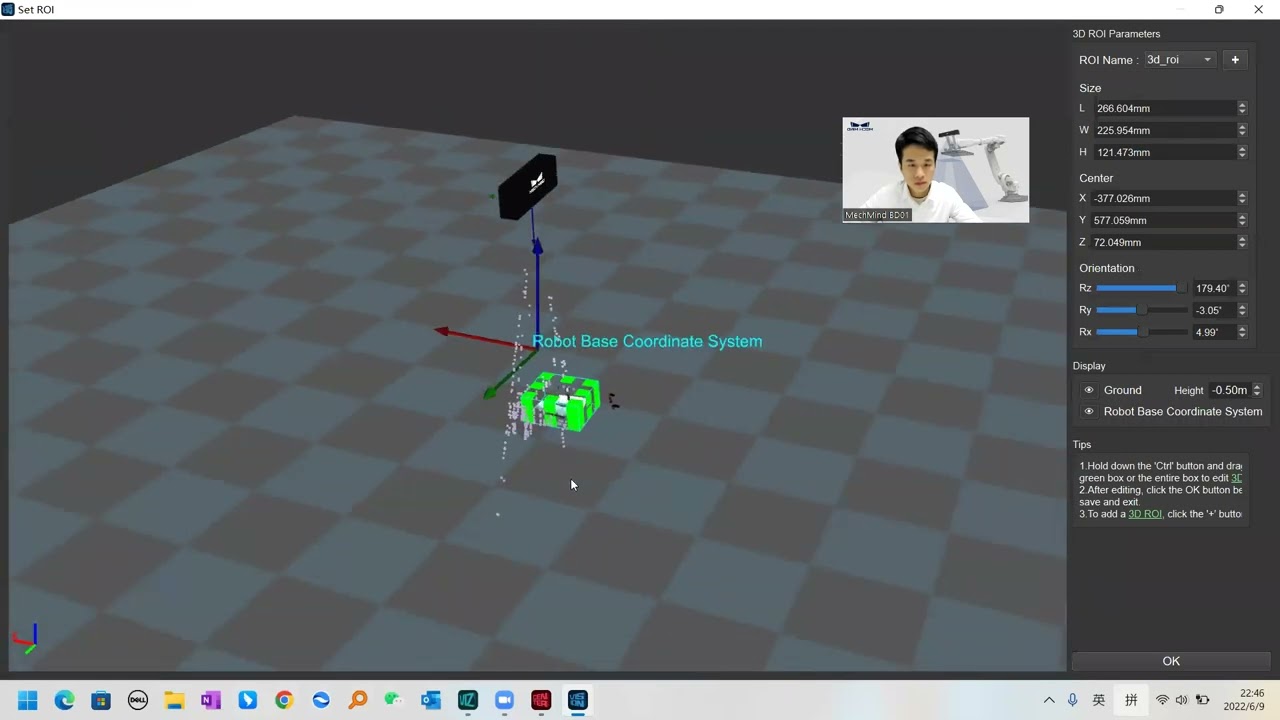
Task: Open Outlook from taskbar
Action: (431, 700)
